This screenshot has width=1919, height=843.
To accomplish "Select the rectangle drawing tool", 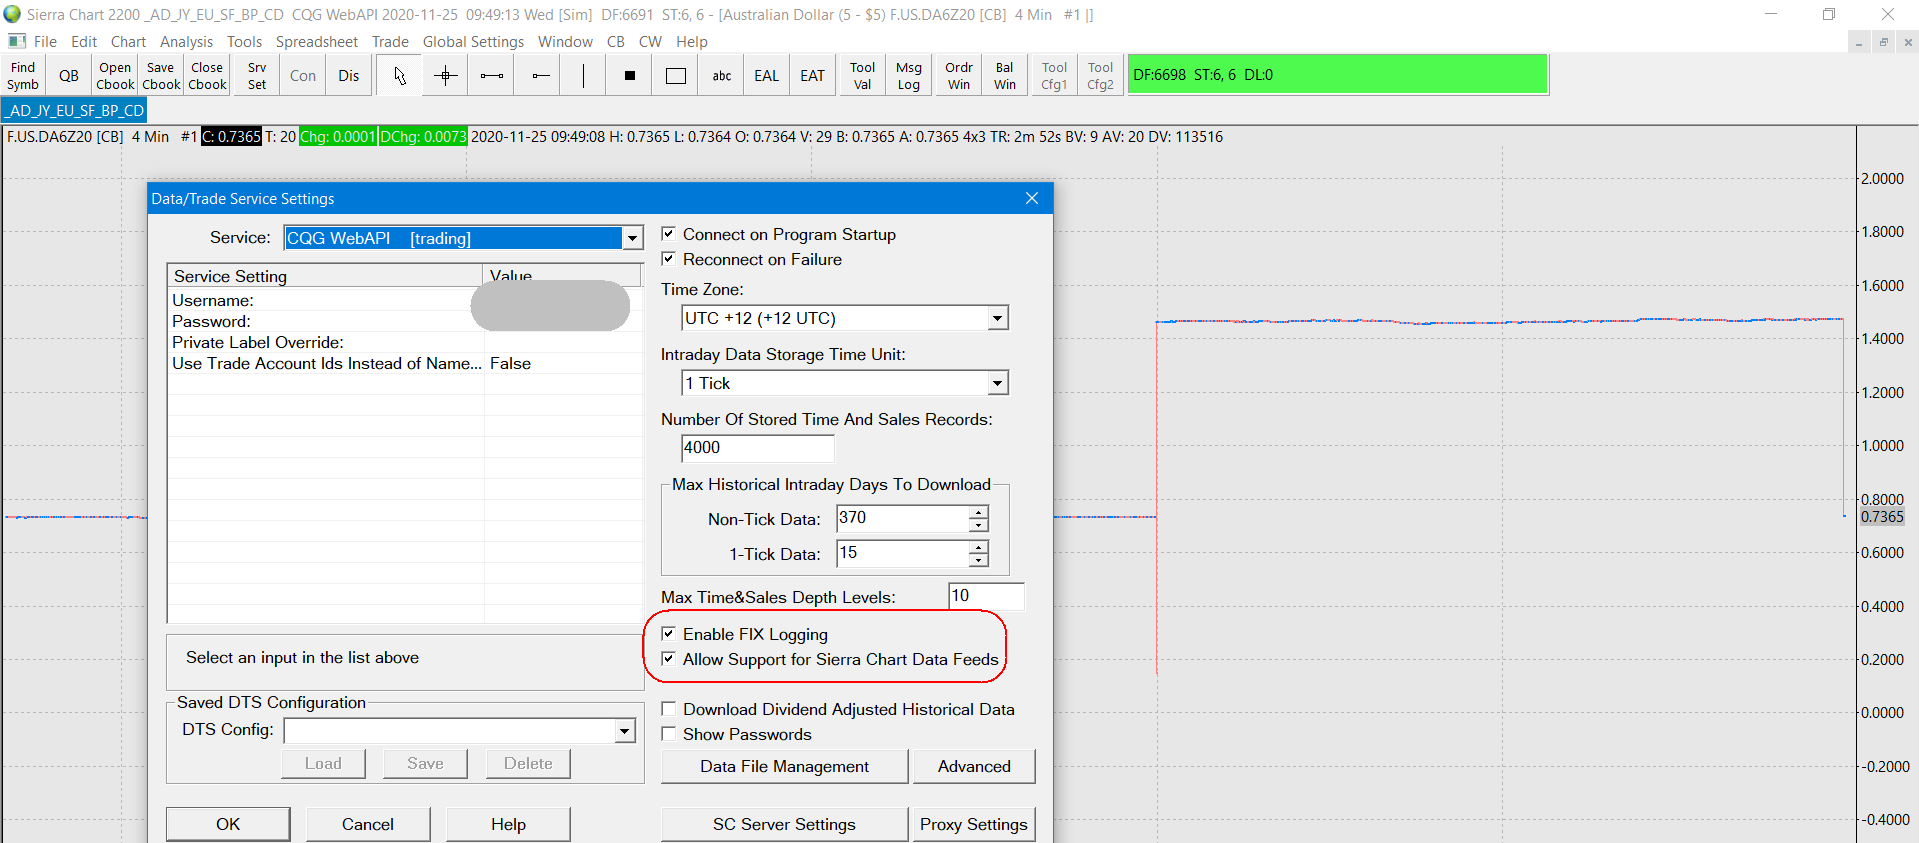I will coord(676,76).
